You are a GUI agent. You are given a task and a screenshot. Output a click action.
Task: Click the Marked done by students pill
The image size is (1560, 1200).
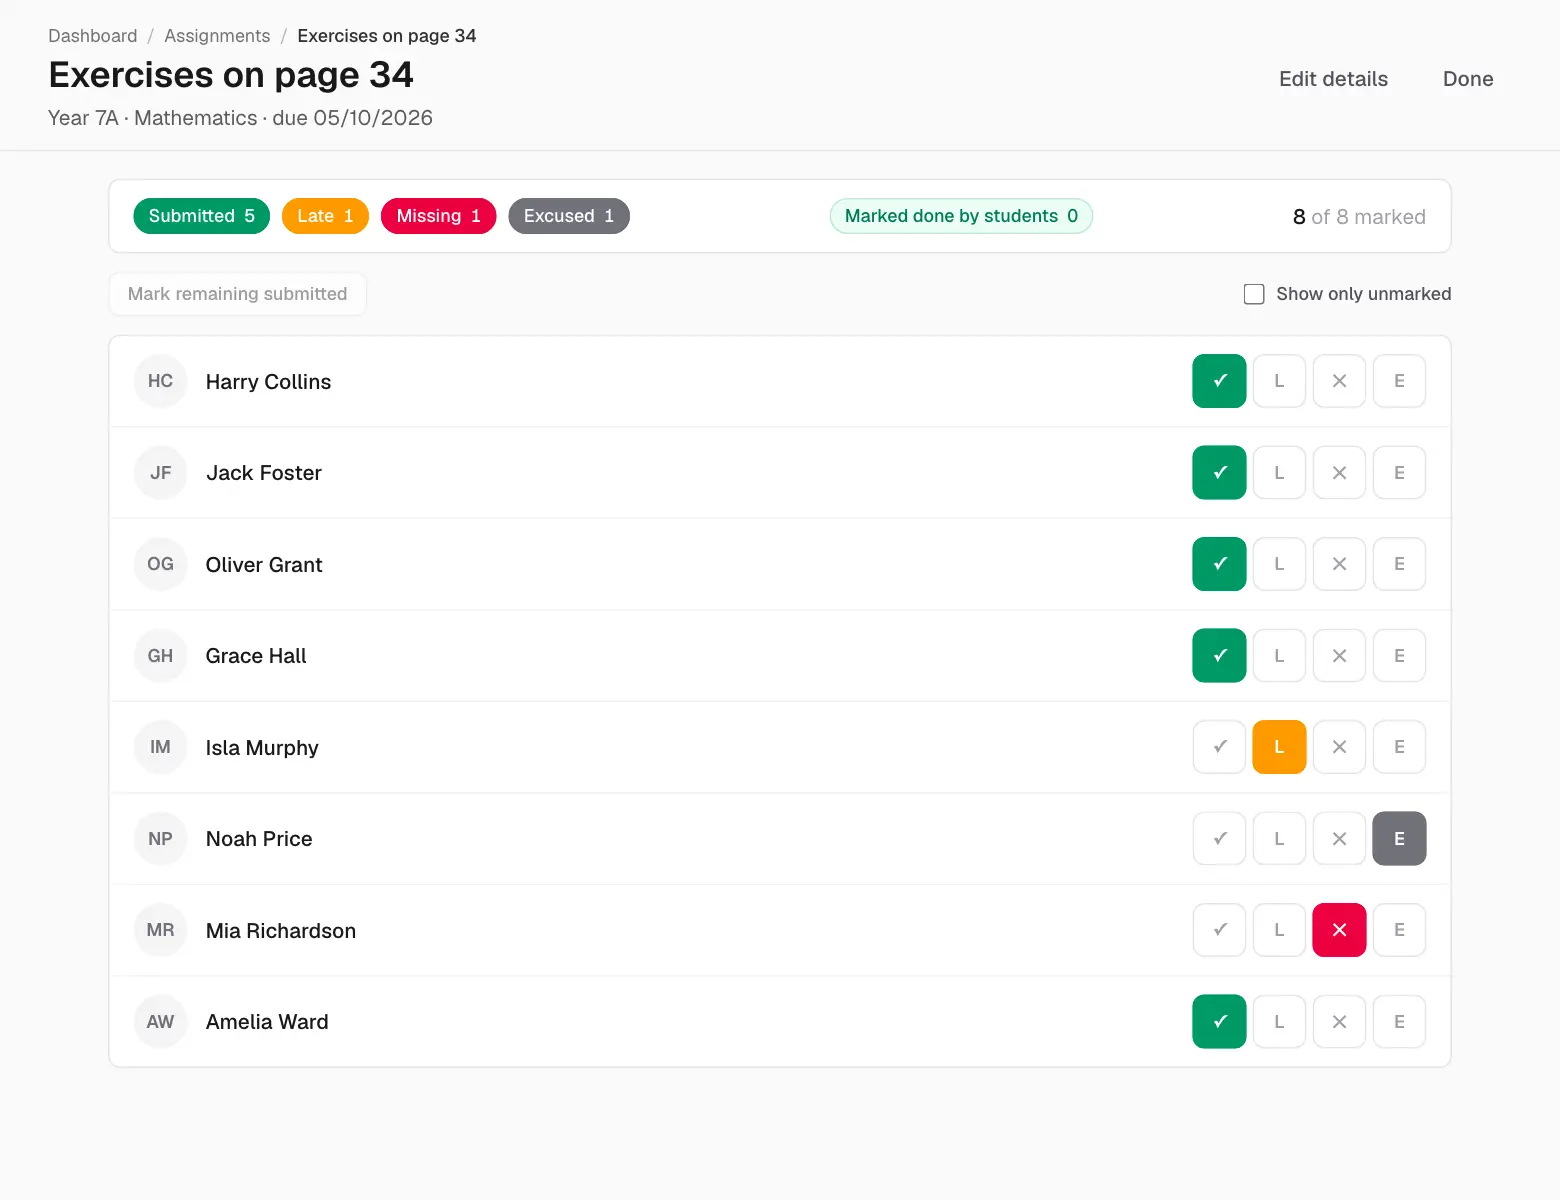(x=961, y=216)
